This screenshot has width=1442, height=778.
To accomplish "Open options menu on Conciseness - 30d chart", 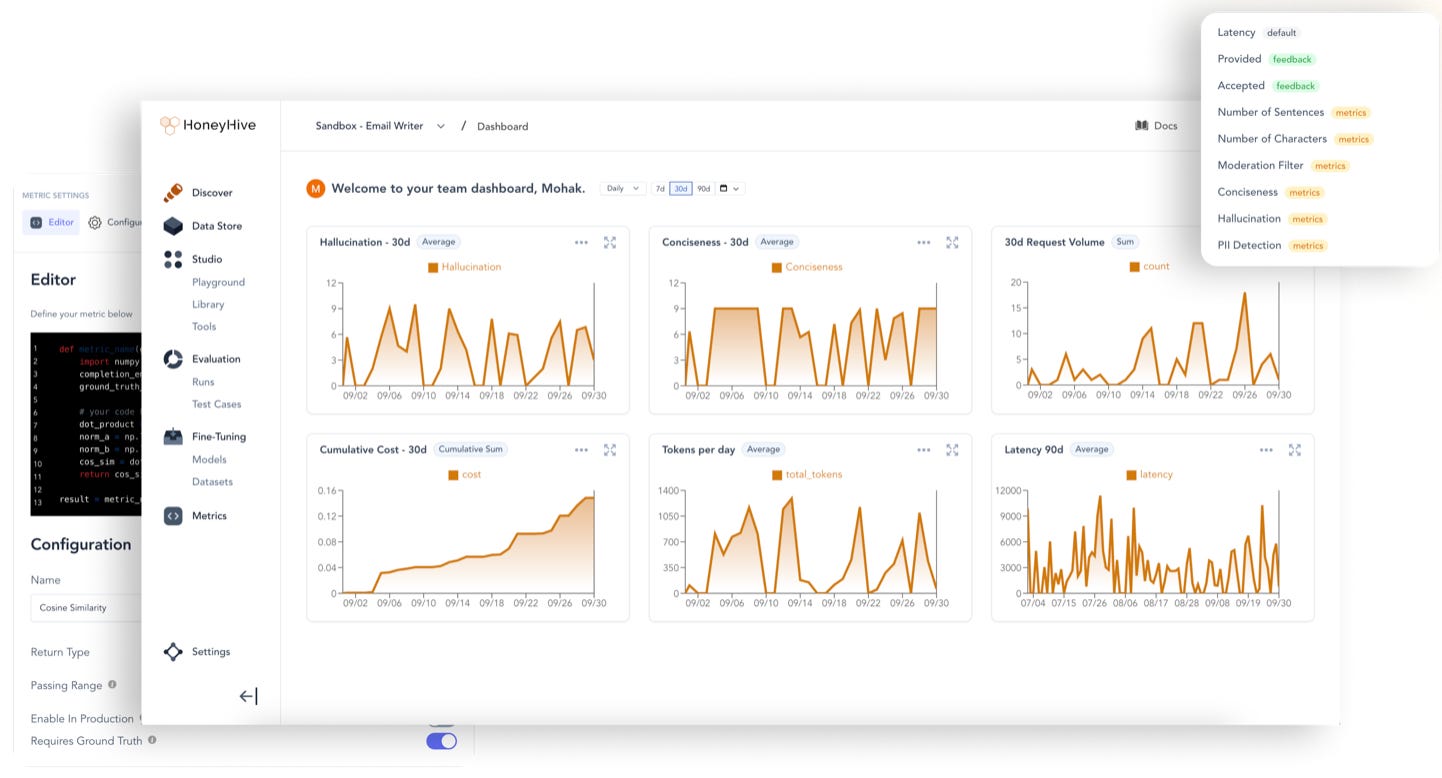I will [x=924, y=242].
